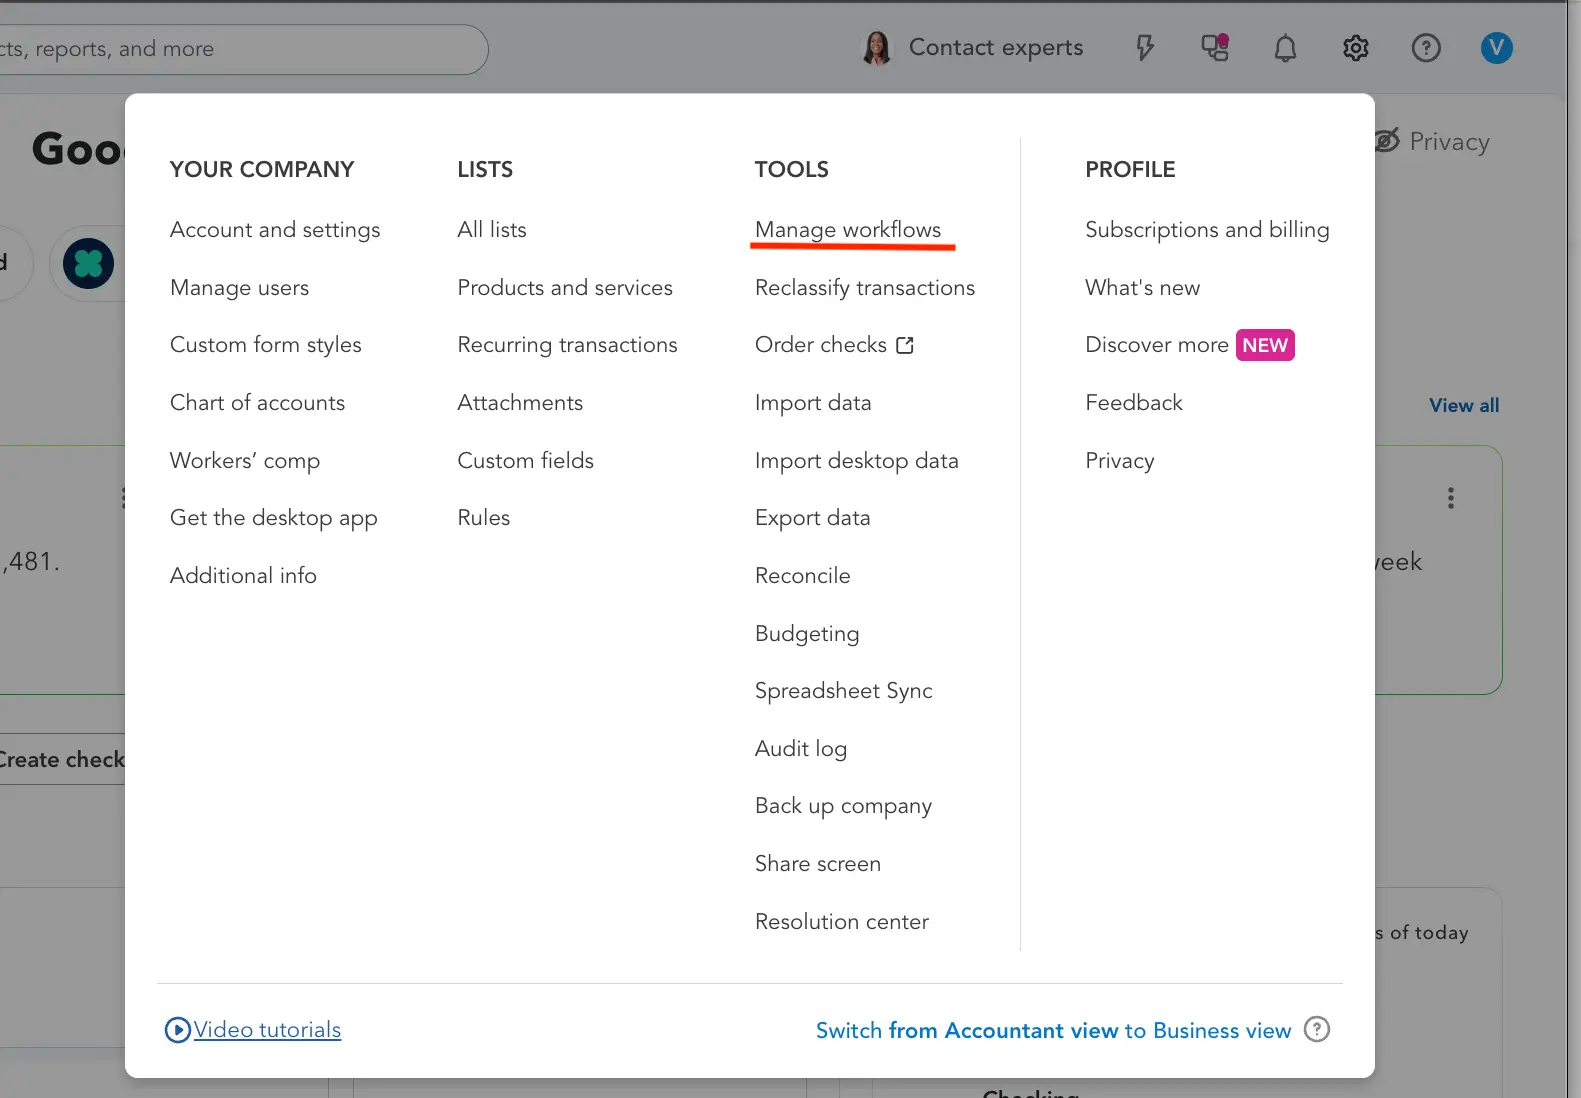Open Chart of accounts
The image size is (1581, 1098).
pyautogui.click(x=257, y=403)
